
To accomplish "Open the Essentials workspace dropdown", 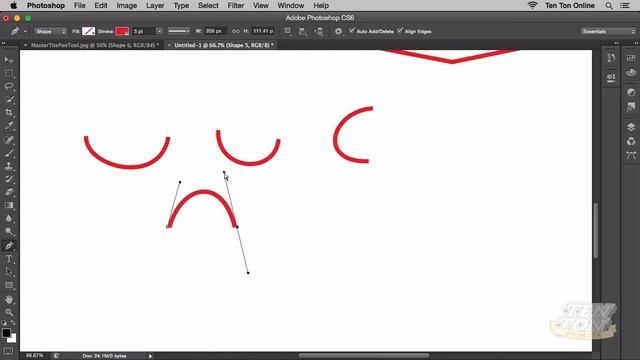I will click(x=608, y=31).
